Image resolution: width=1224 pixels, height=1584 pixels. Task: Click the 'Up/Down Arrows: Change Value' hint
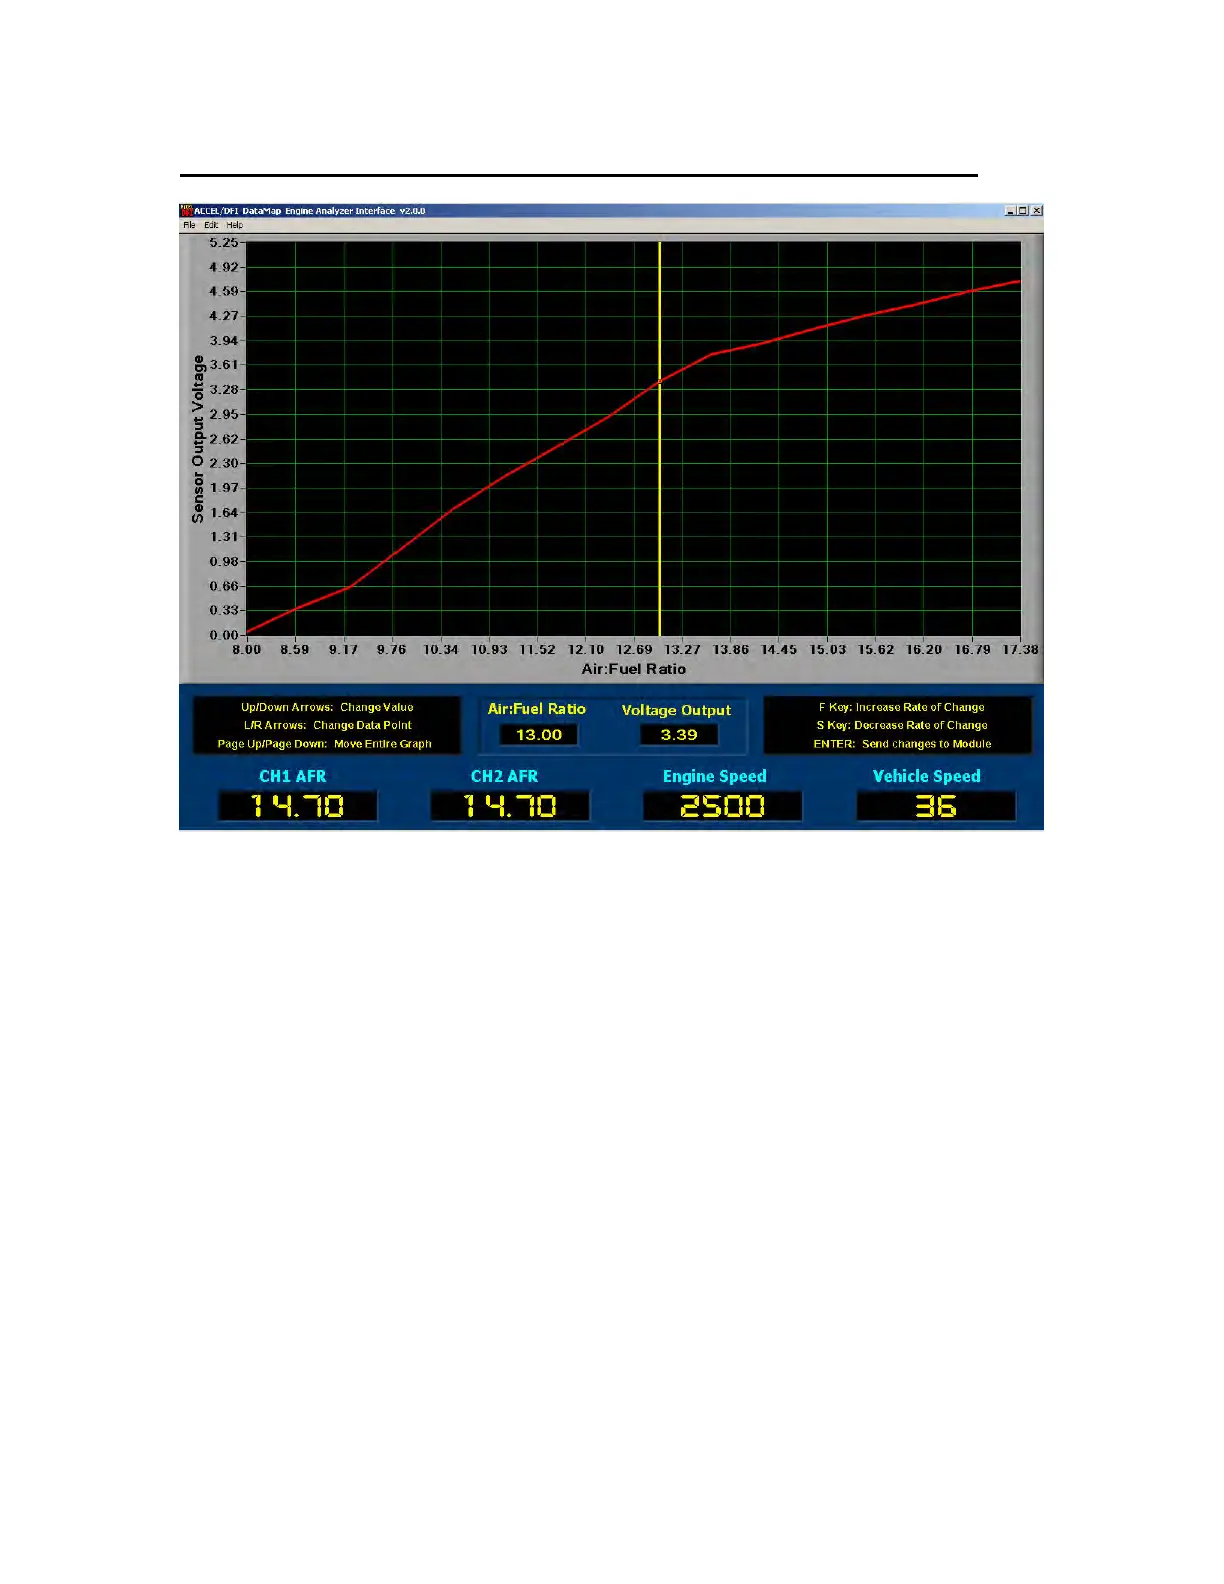[327, 707]
